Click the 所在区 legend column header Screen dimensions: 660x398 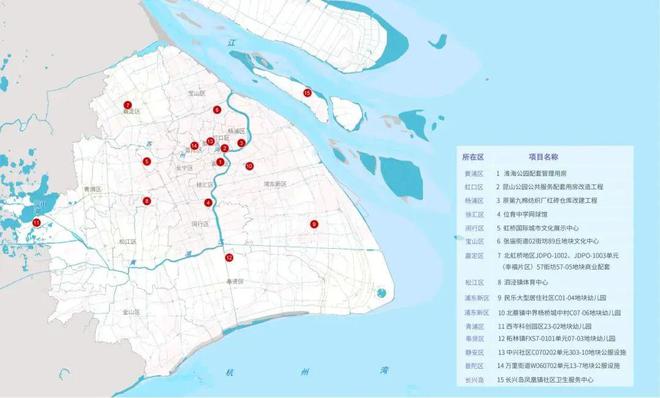pos(473,157)
